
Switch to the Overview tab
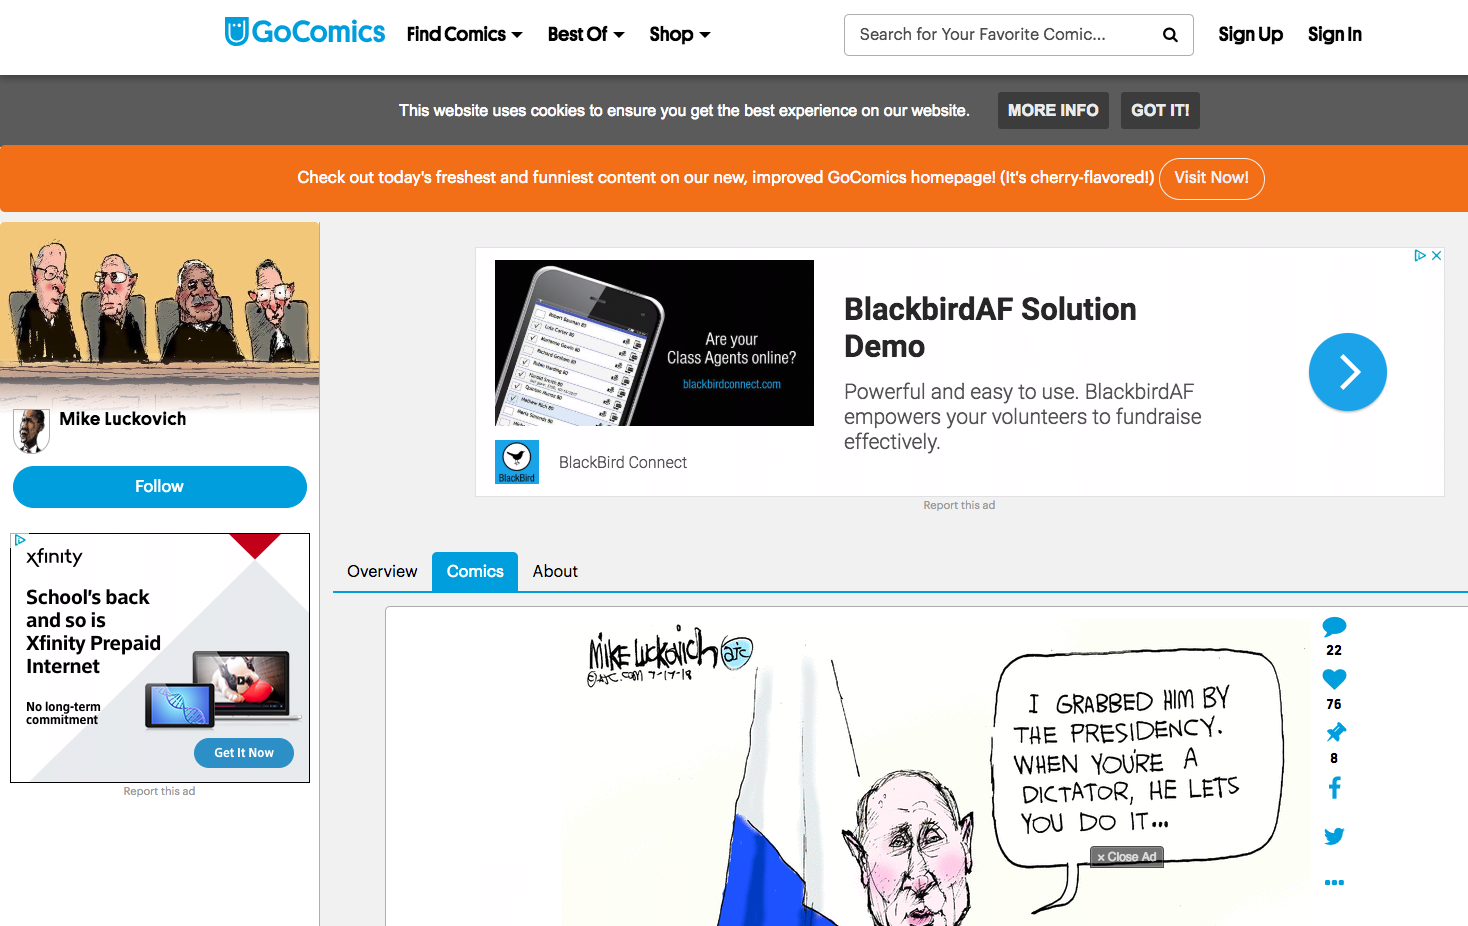[382, 571]
